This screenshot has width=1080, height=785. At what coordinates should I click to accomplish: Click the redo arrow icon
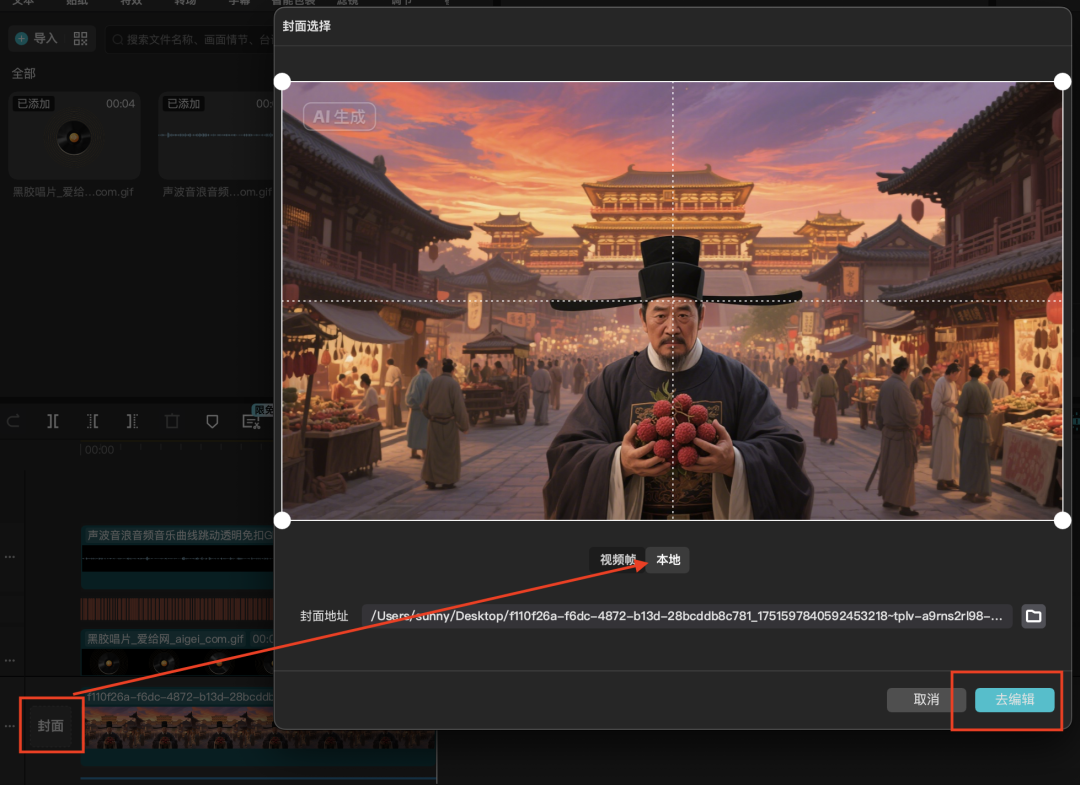pos(13,422)
